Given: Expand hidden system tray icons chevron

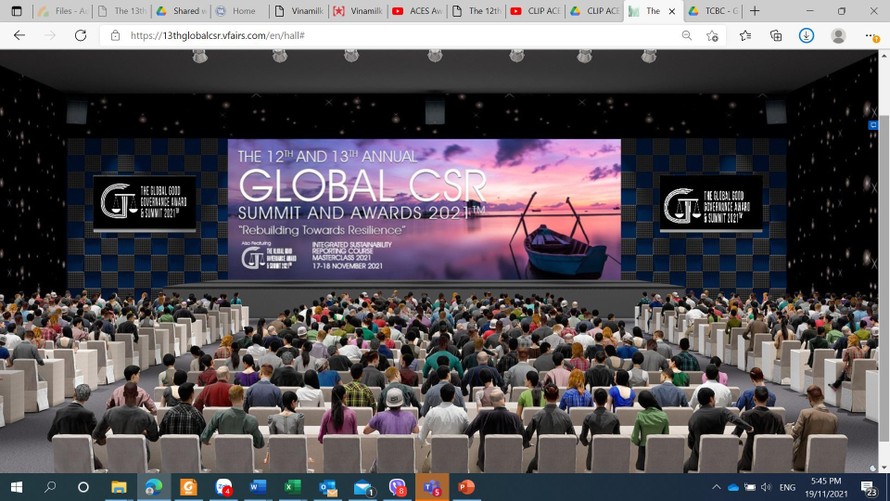Looking at the screenshot, I should tap(716, 487).
